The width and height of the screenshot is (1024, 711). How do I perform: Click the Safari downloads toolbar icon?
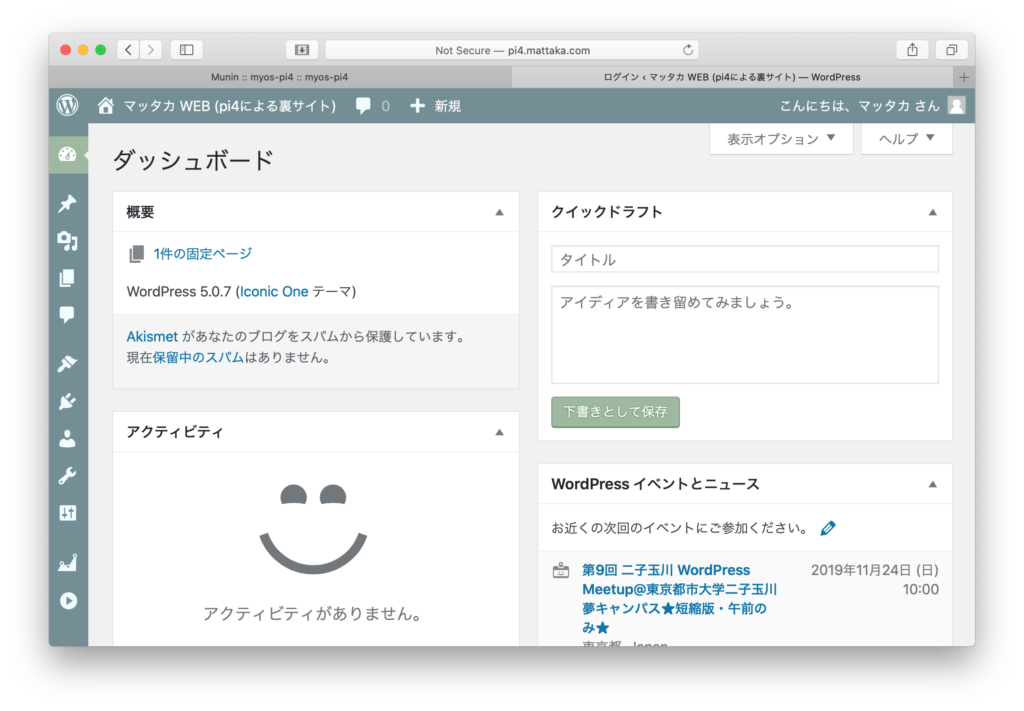point(302,50)
